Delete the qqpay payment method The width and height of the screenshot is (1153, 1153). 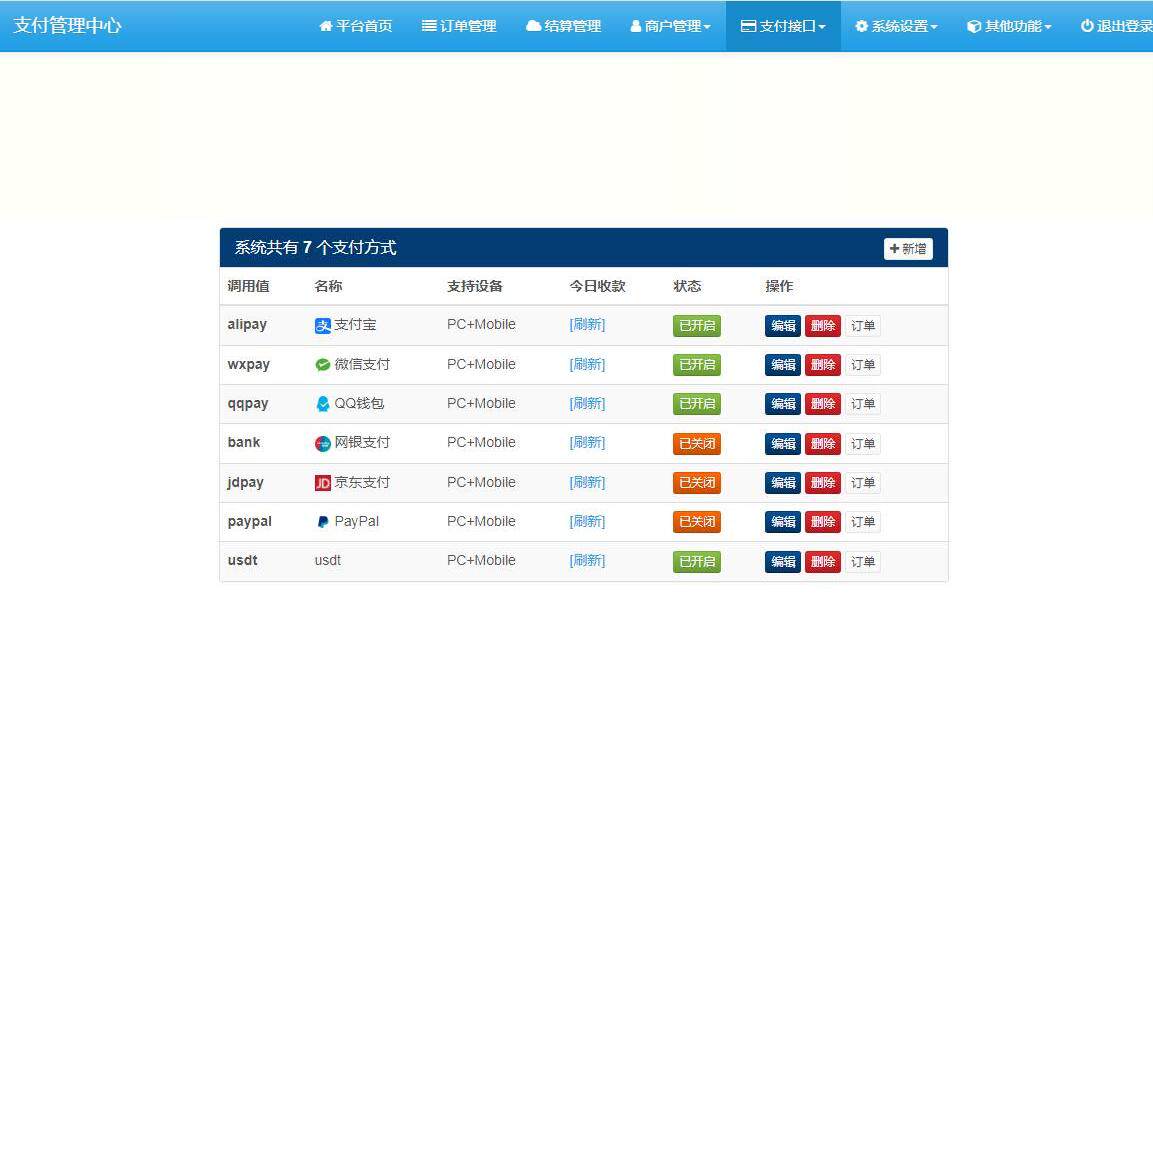coord(822,404)
